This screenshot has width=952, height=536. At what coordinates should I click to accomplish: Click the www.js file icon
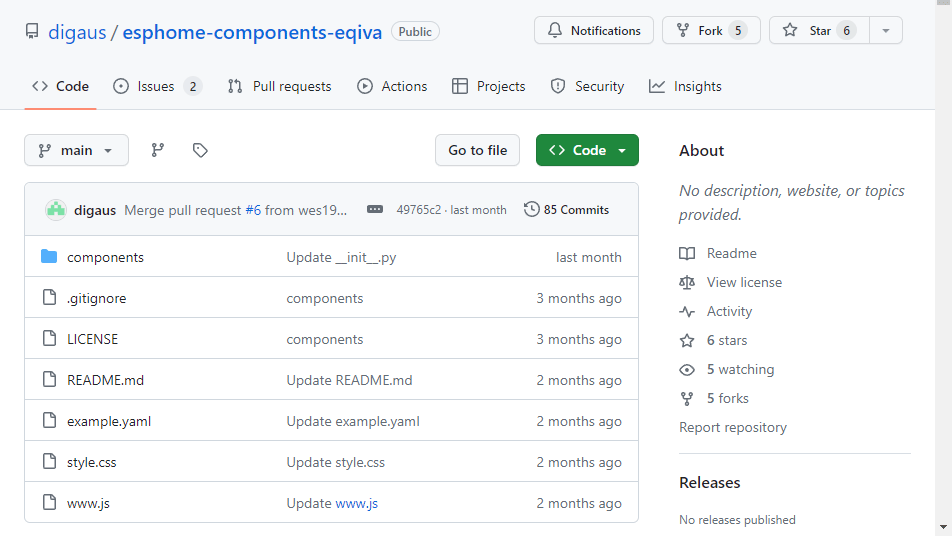click(49, 502)
